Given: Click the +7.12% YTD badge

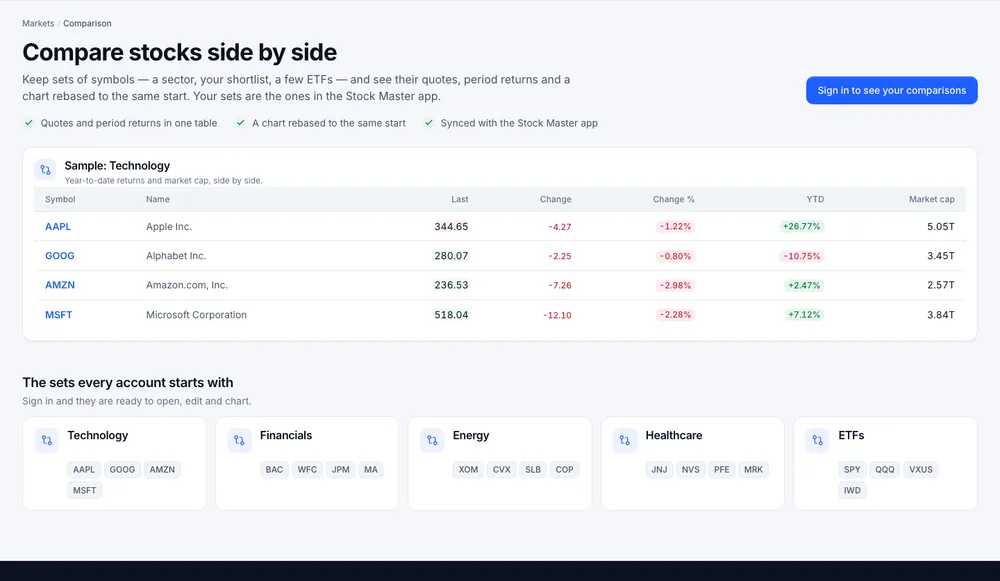Looking at the screenshot, I should (x=804, y=314).
